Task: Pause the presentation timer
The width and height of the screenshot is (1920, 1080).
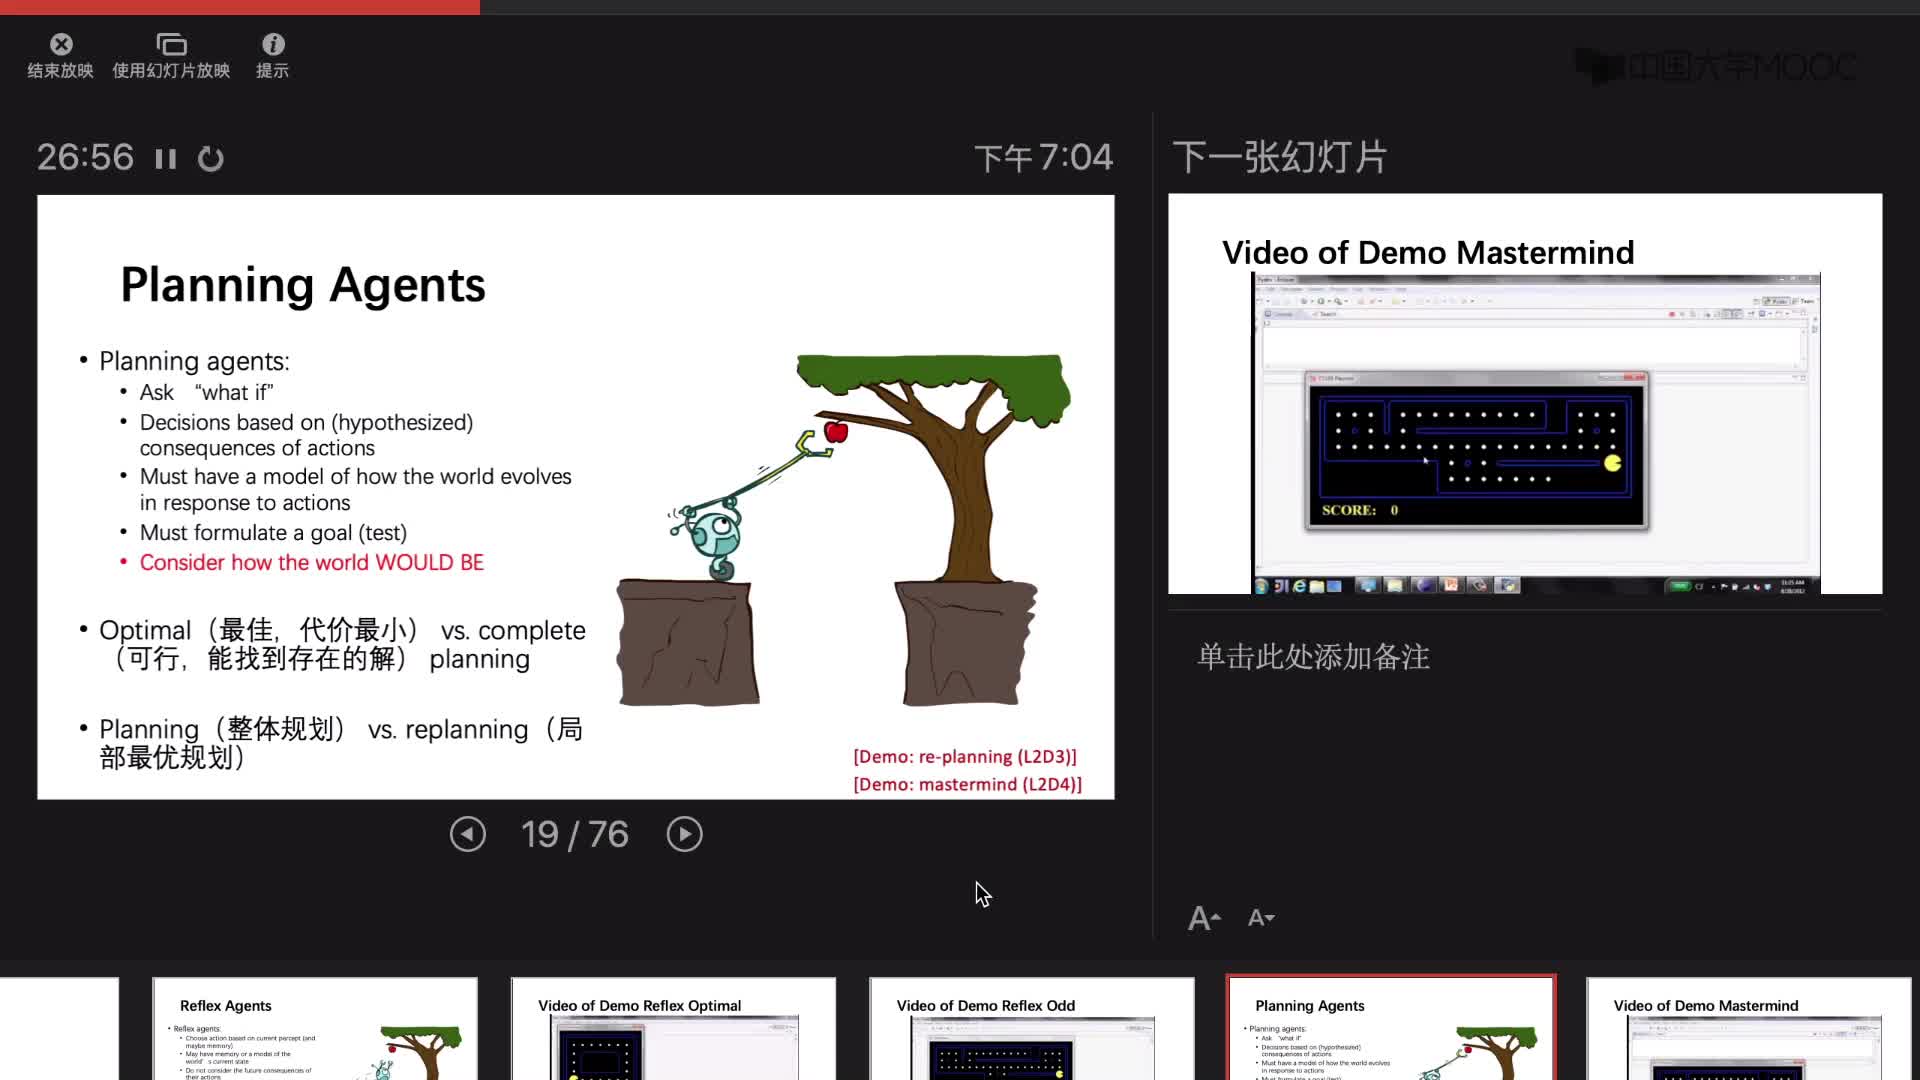Action: point(166,159)
